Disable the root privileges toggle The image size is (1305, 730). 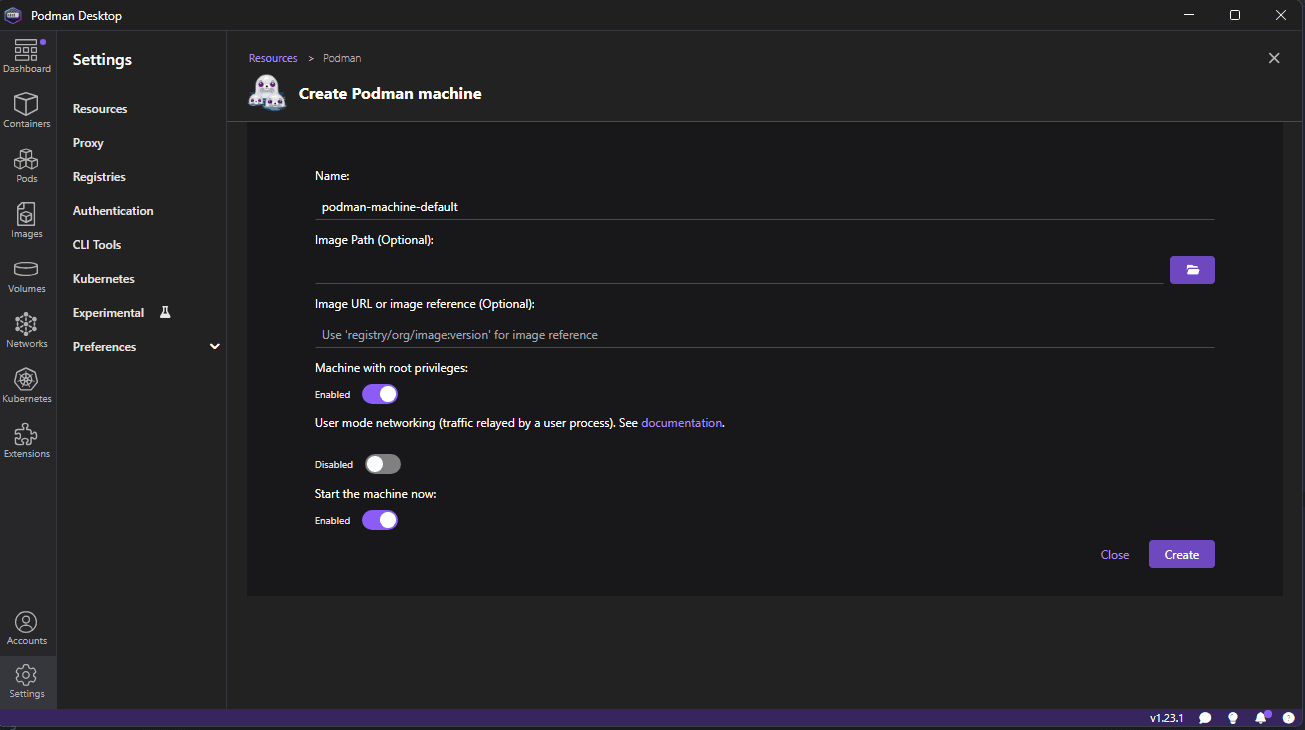click(x=380, y=394)
